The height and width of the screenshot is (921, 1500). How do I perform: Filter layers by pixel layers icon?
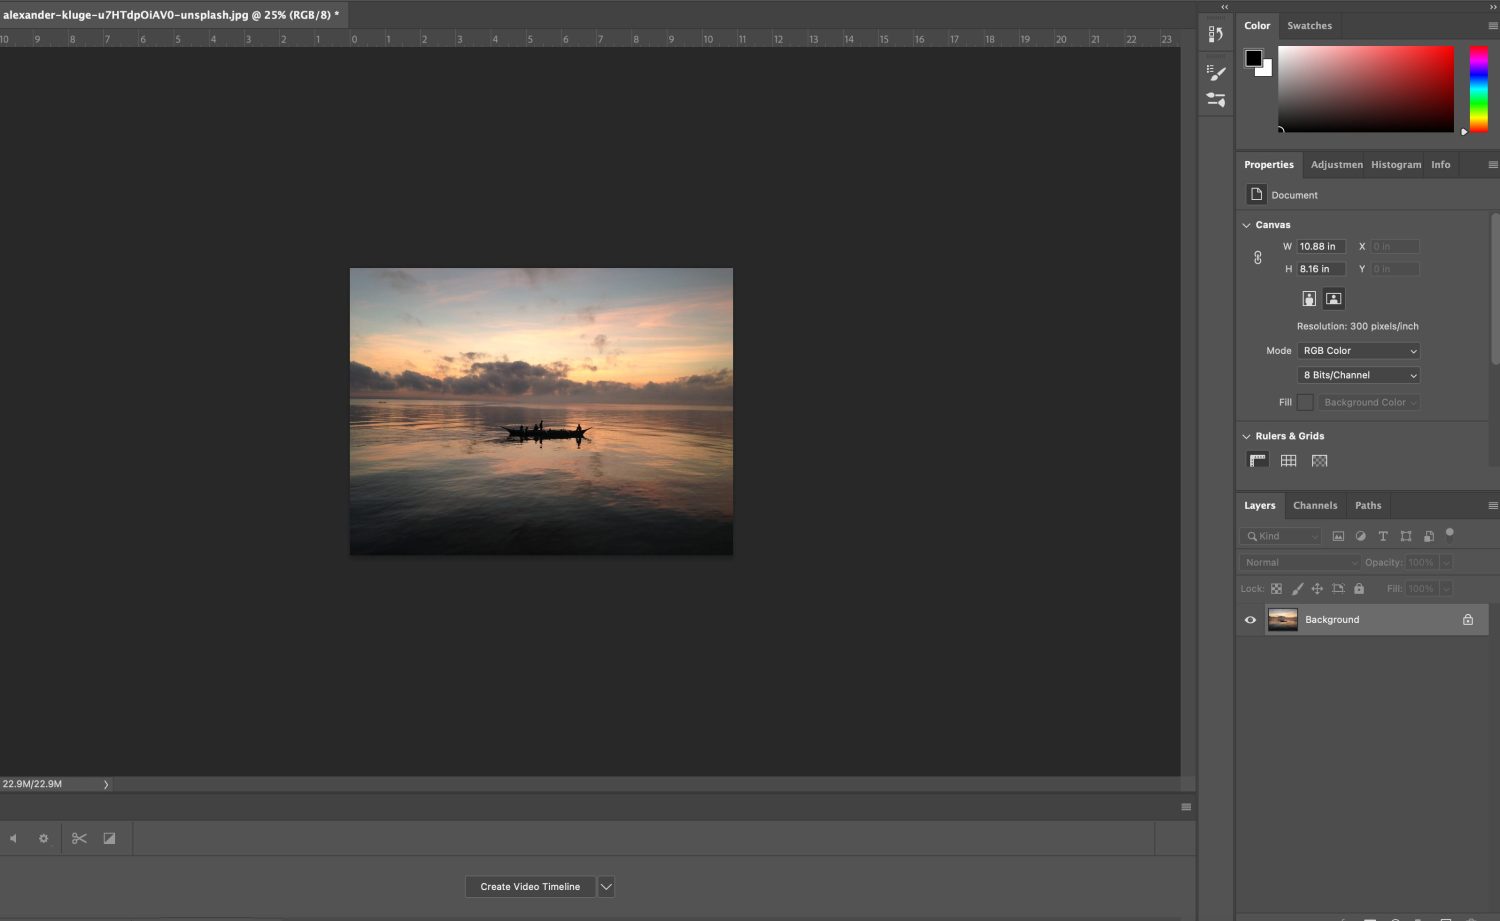click(x=1338, y=536)
